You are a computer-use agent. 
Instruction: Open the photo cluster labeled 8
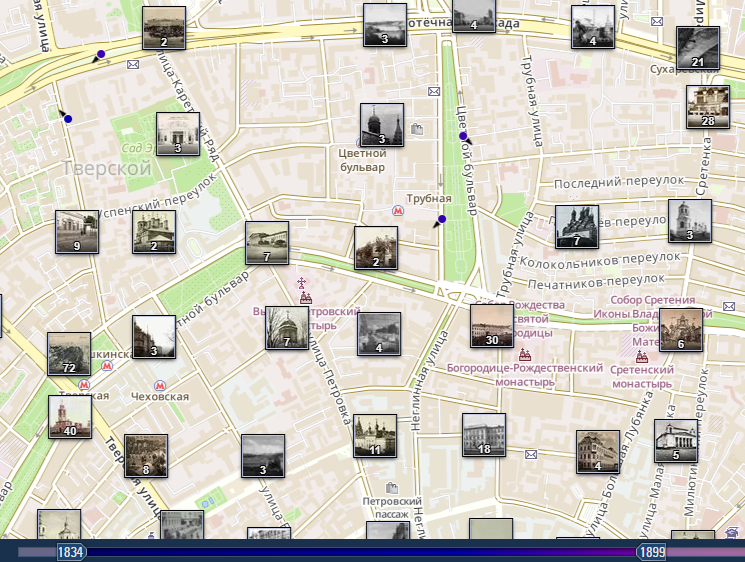[x=146, y=456]
